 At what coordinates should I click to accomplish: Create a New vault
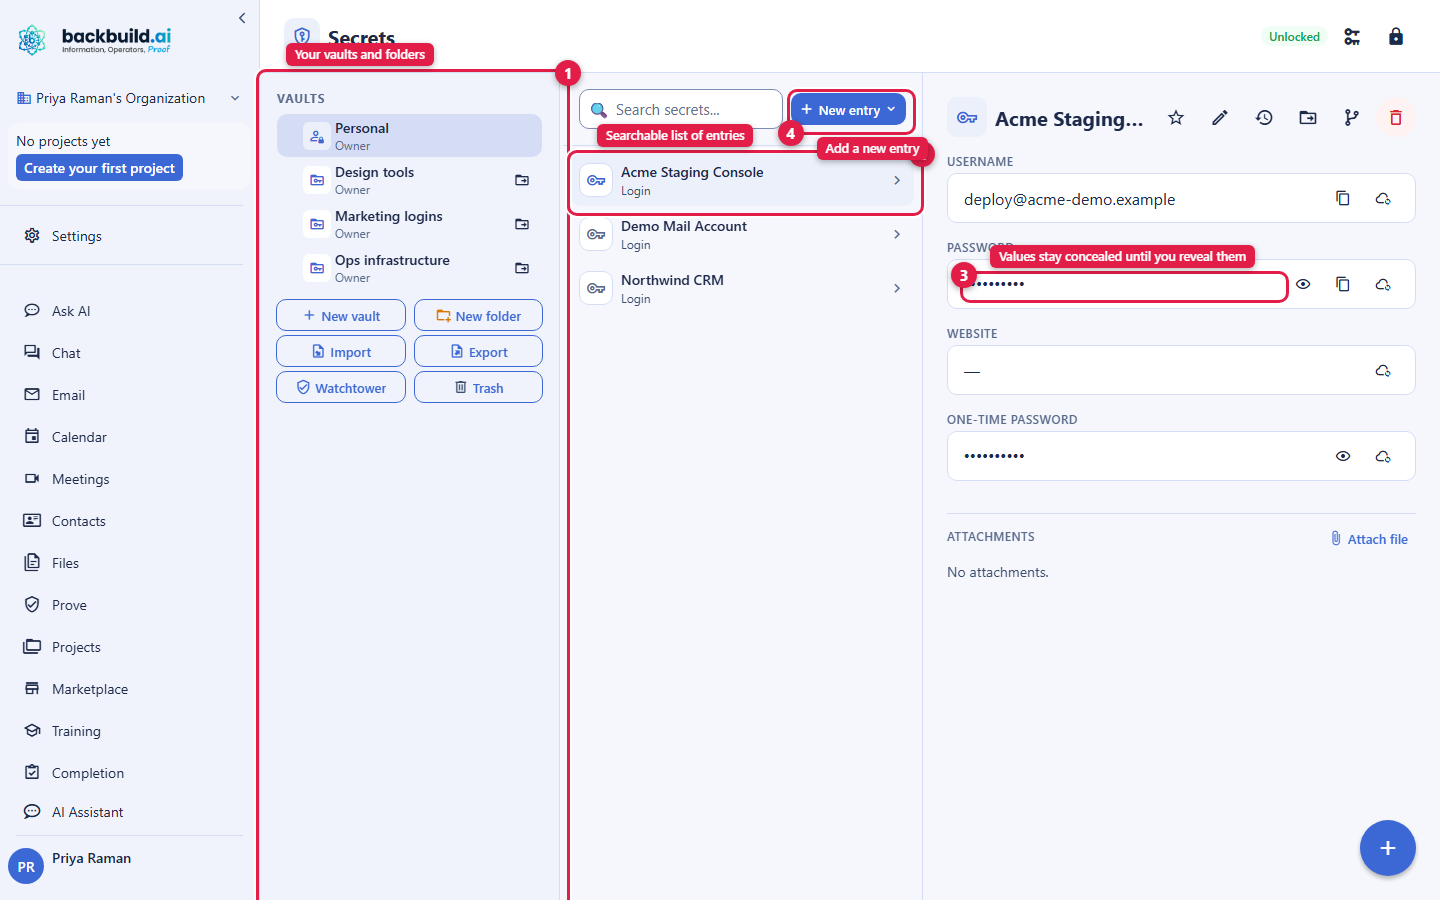(x=341, y=315)
